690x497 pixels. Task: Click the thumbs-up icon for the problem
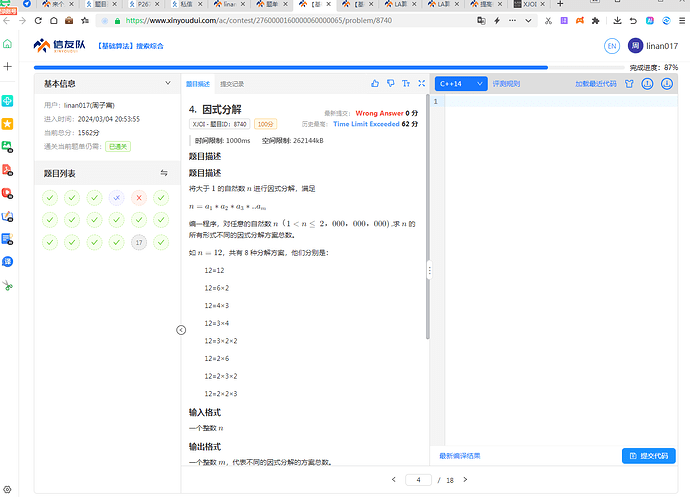[375, 83]
